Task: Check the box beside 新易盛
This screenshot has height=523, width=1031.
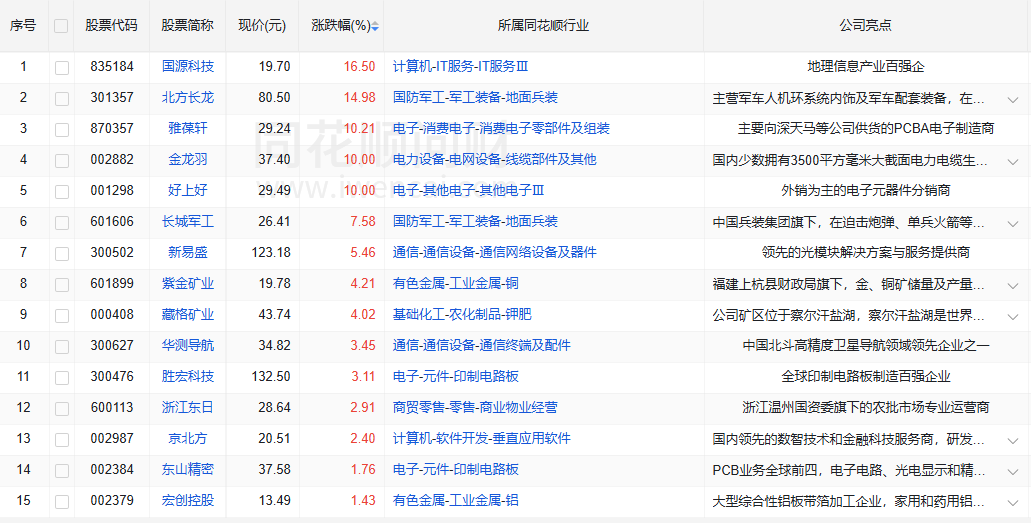Action: pos(62,253)
